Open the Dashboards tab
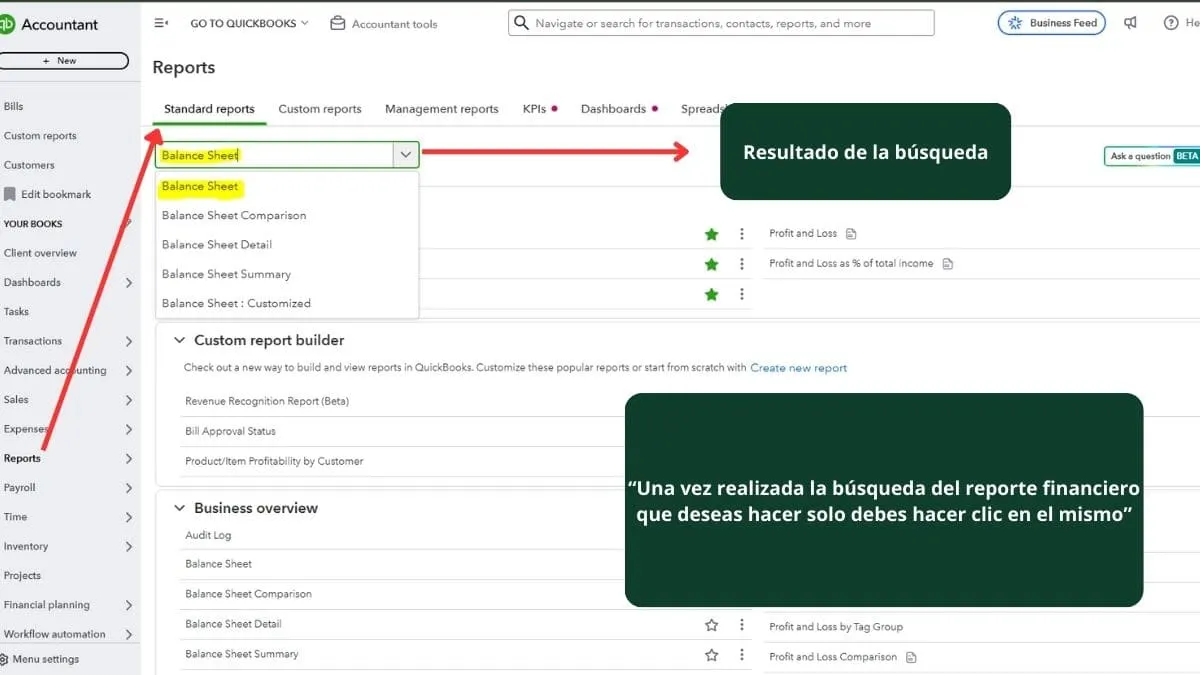 click(x=613, y=109)
